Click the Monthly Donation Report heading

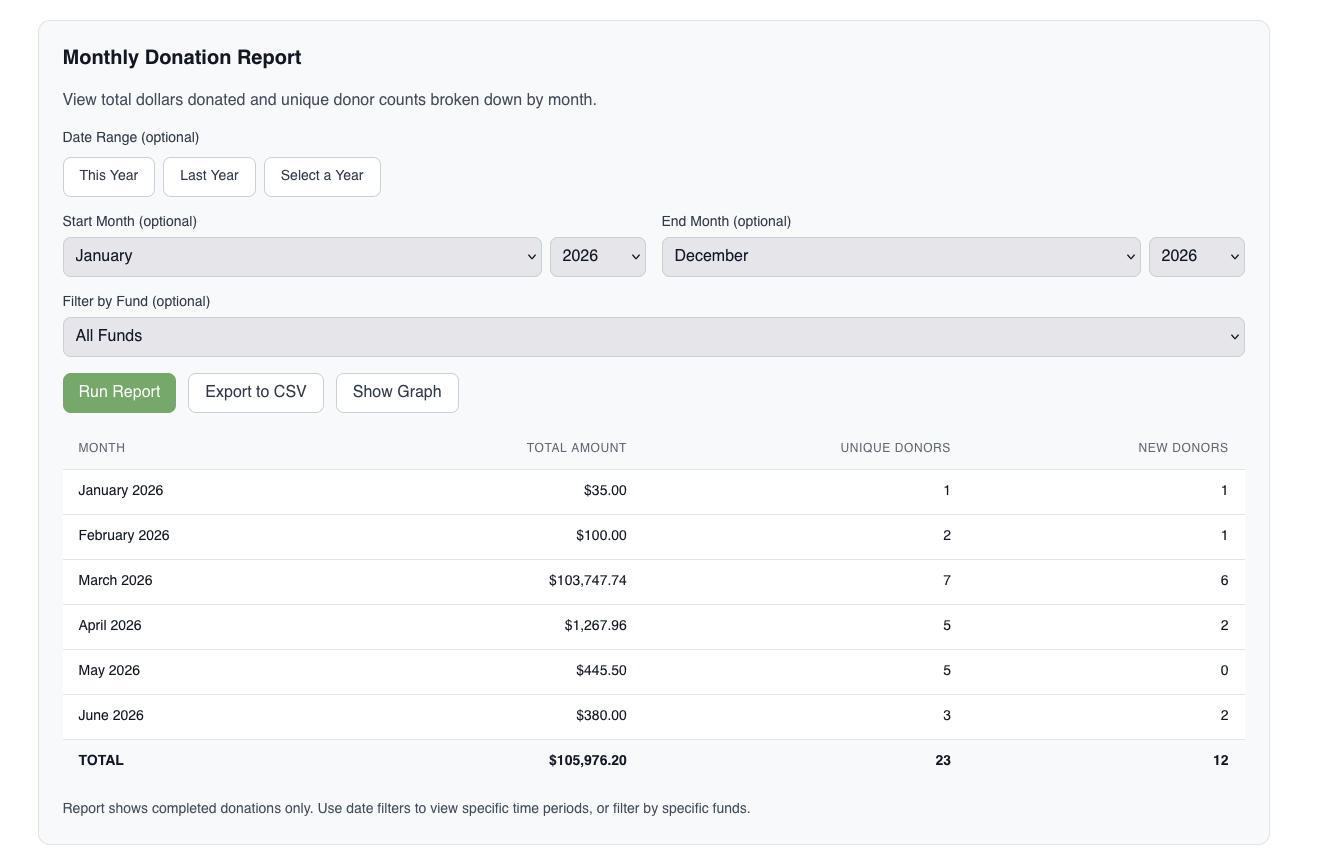pos(182,58)
